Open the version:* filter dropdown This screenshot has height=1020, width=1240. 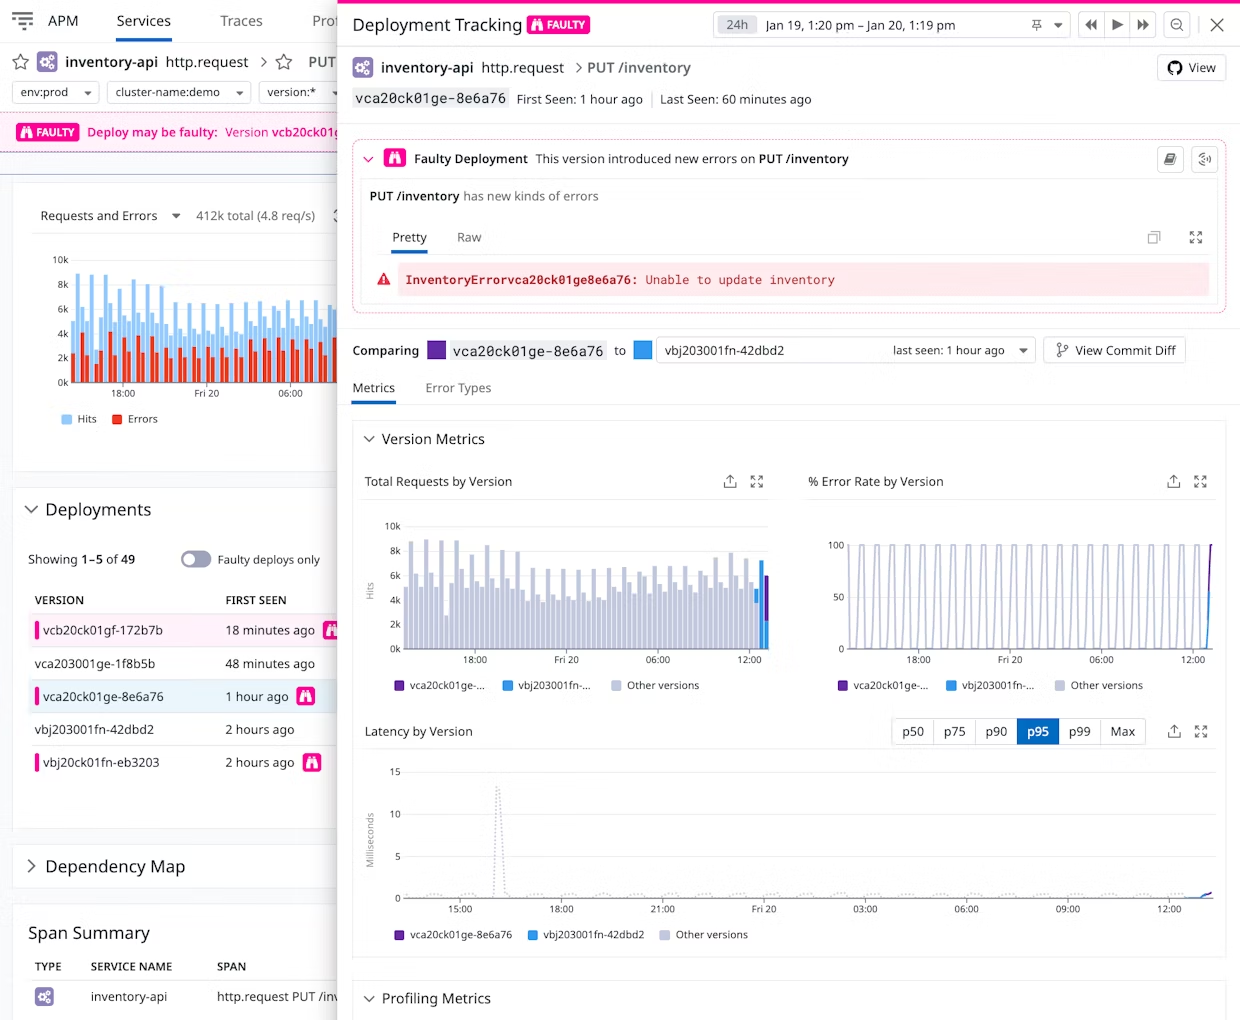tap(298, 92)
